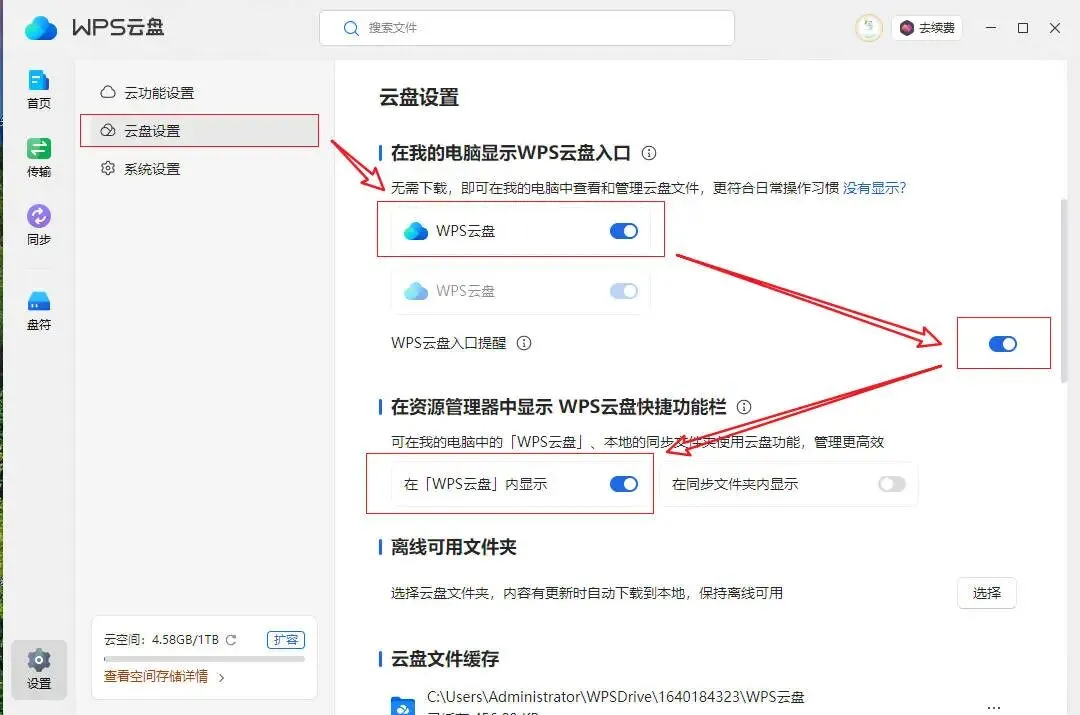The width and height of the screenshot is (1080, 715).
Task: Open the 盘符 drive sidebar icon
Action: [39, 310]
